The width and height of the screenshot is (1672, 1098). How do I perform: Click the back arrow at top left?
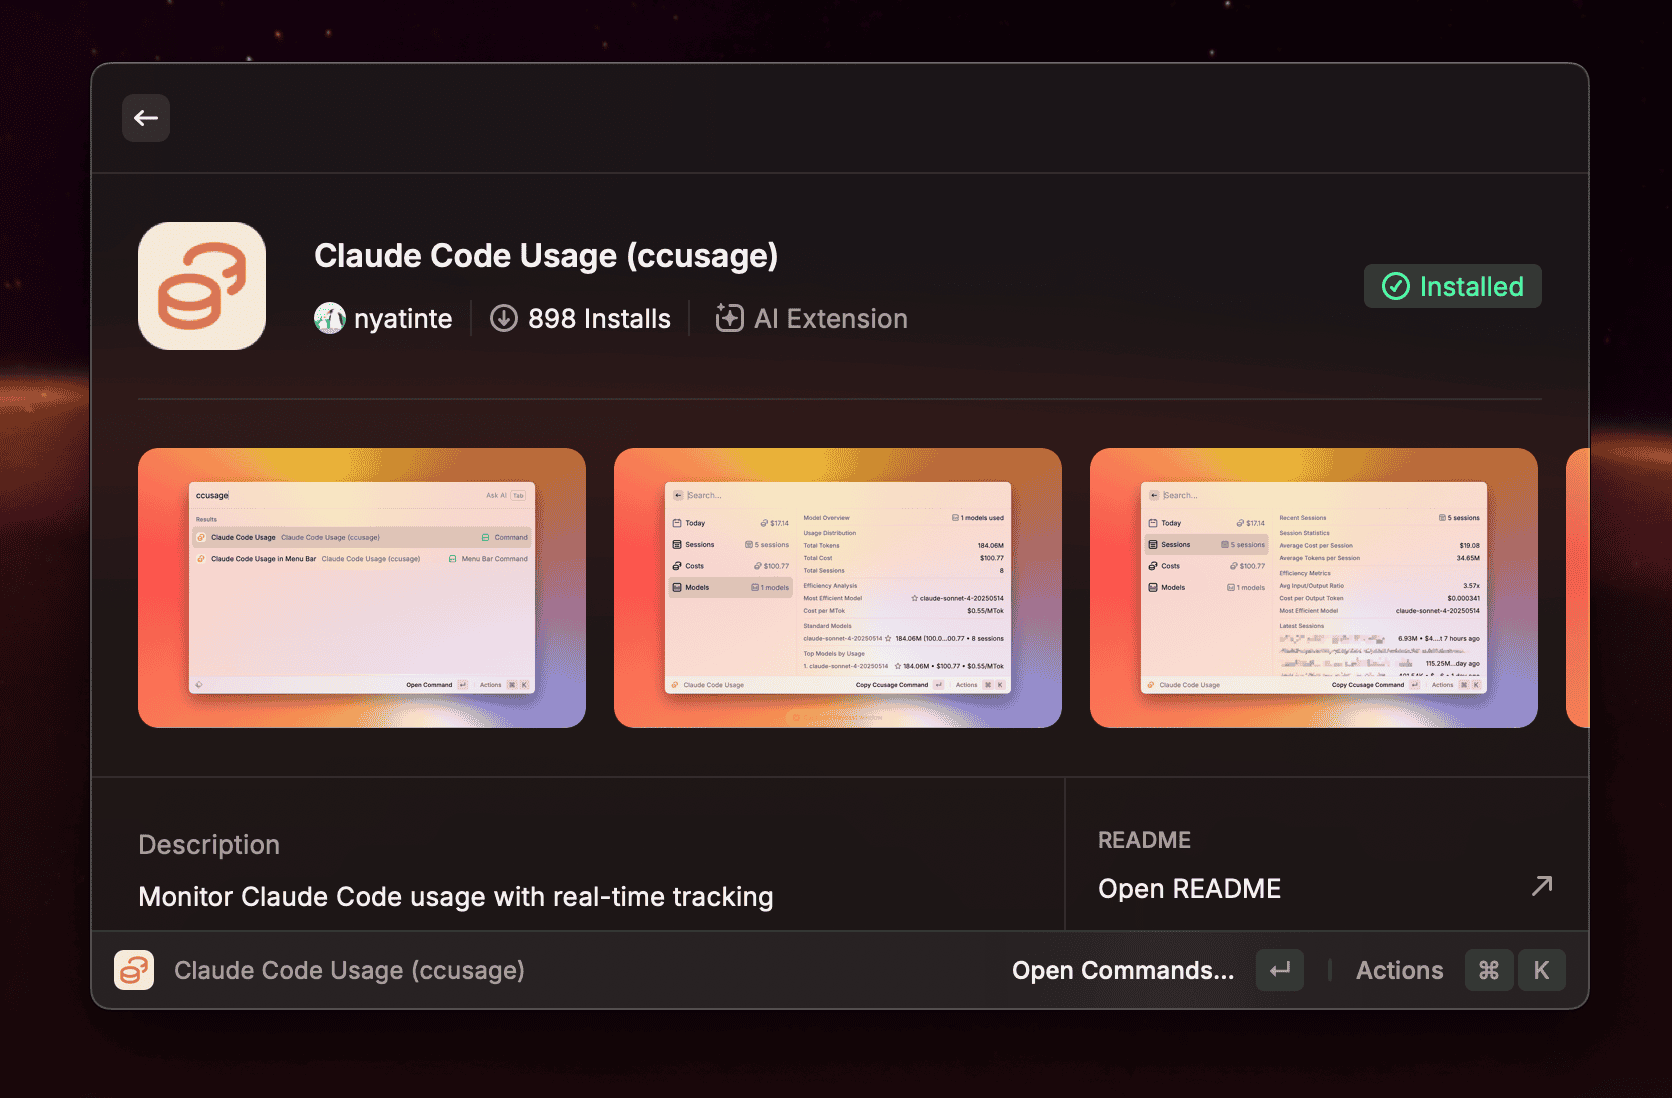146,118
